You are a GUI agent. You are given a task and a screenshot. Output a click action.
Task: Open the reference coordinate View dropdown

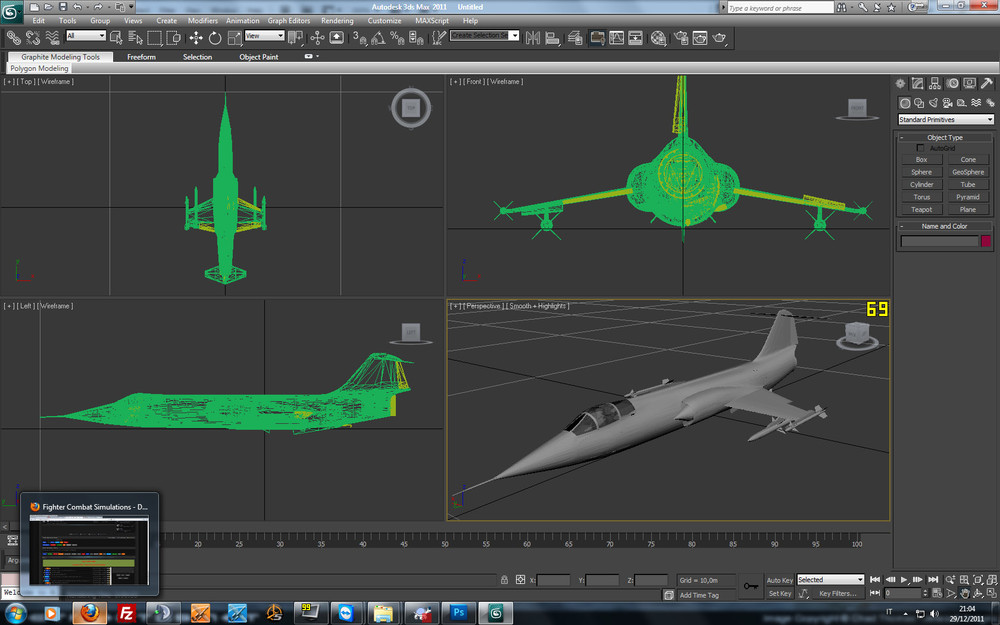coord(265,36)
